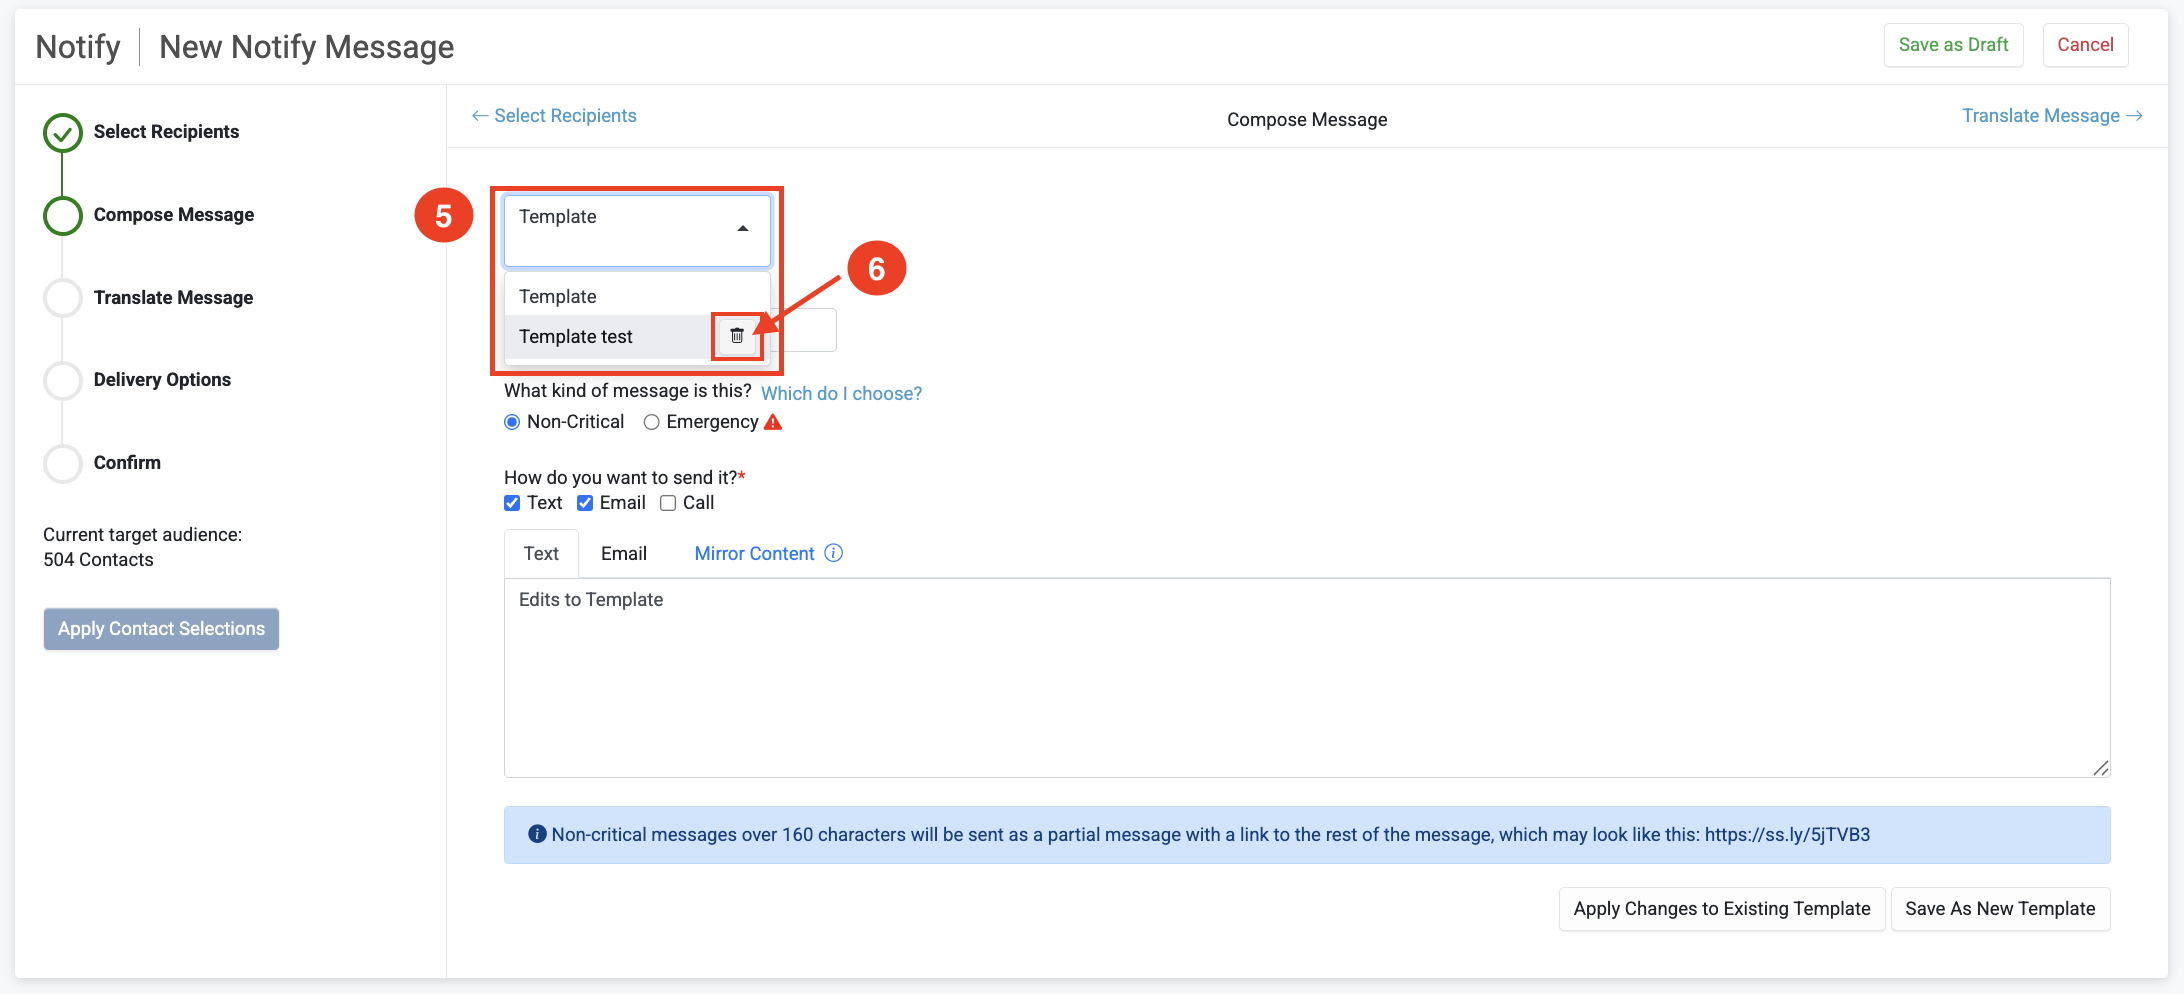Image resolution: width=2184 pixels, height=994 pixels.
Task: Click into the message text area
Action: pyautogui.click(x=1307, y=678)
